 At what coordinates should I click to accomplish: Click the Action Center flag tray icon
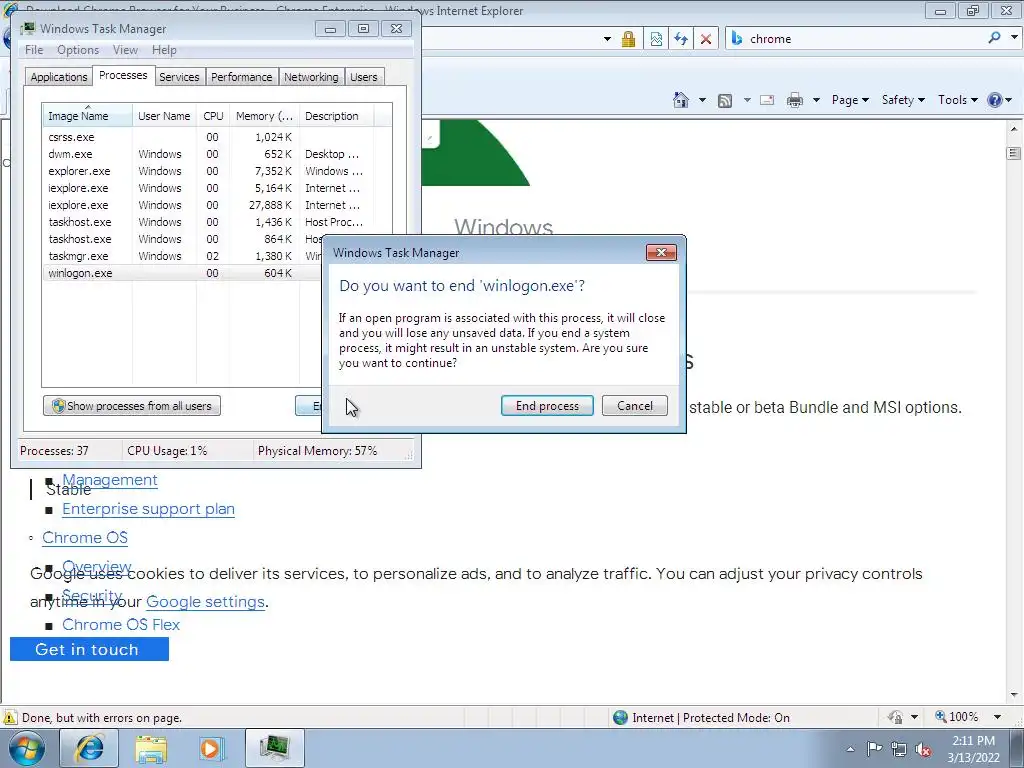tap(874, 749)
